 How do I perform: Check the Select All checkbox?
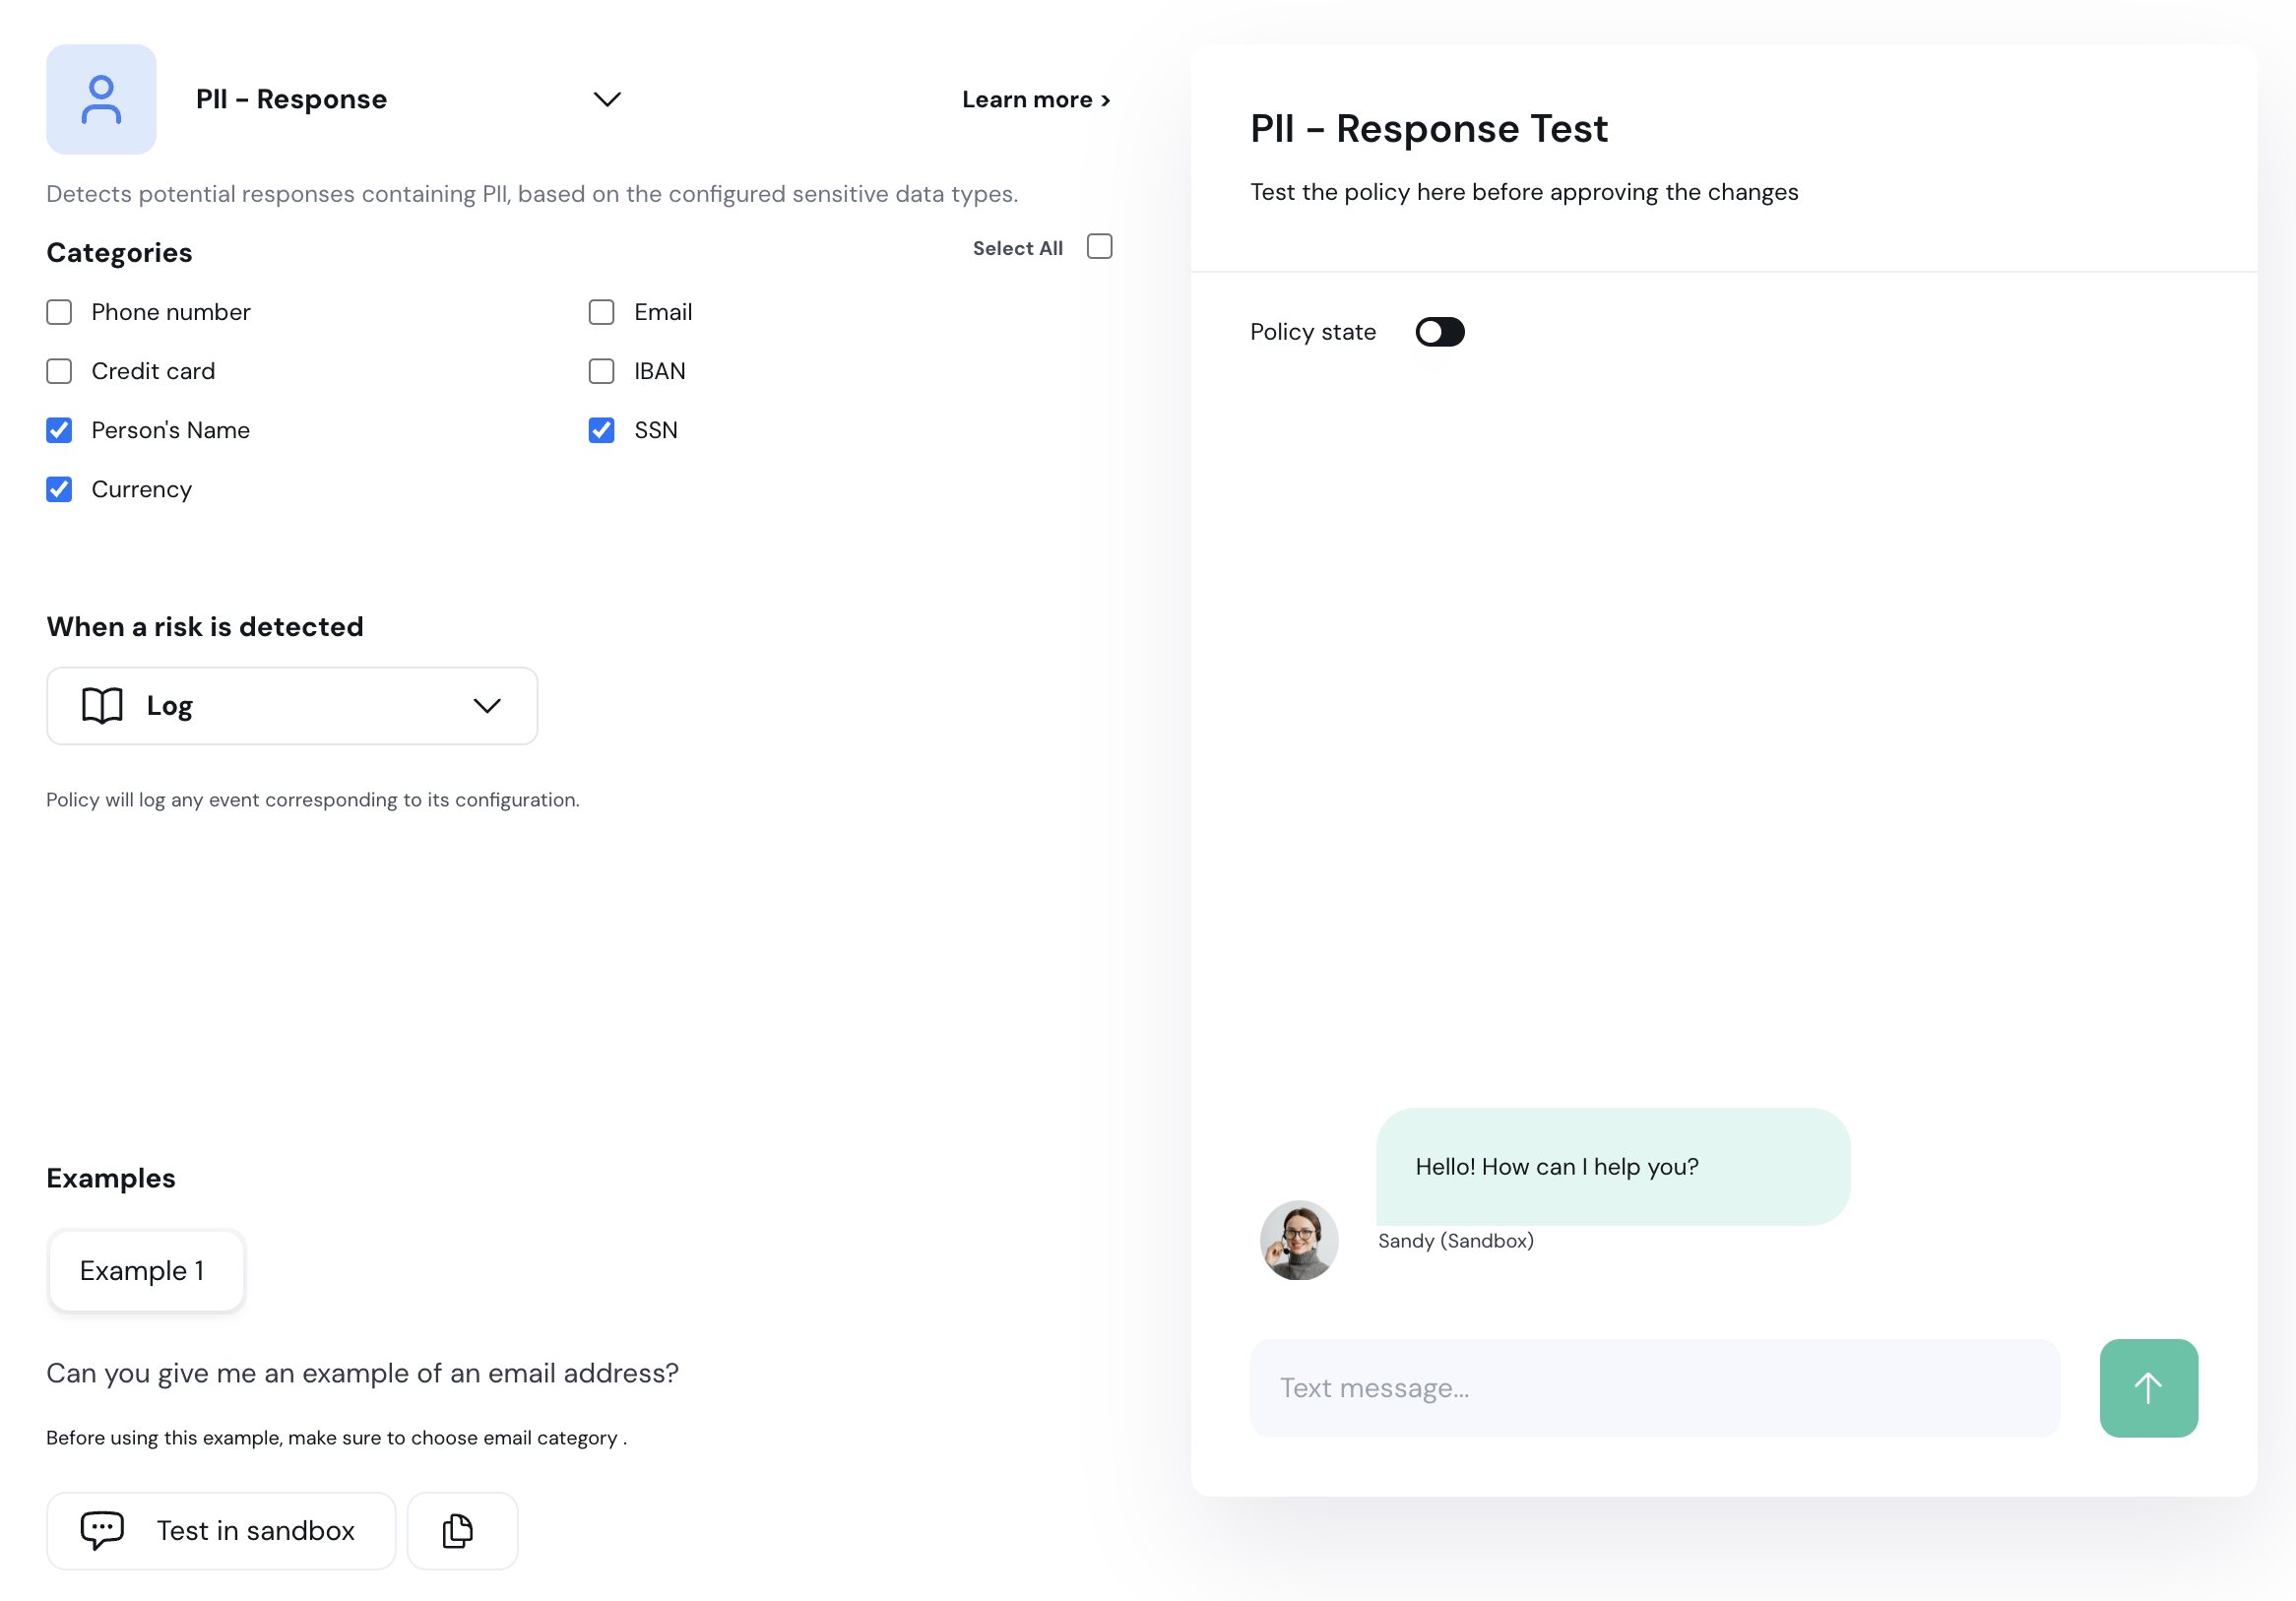pyautogui.click(x=1099, y=247)
